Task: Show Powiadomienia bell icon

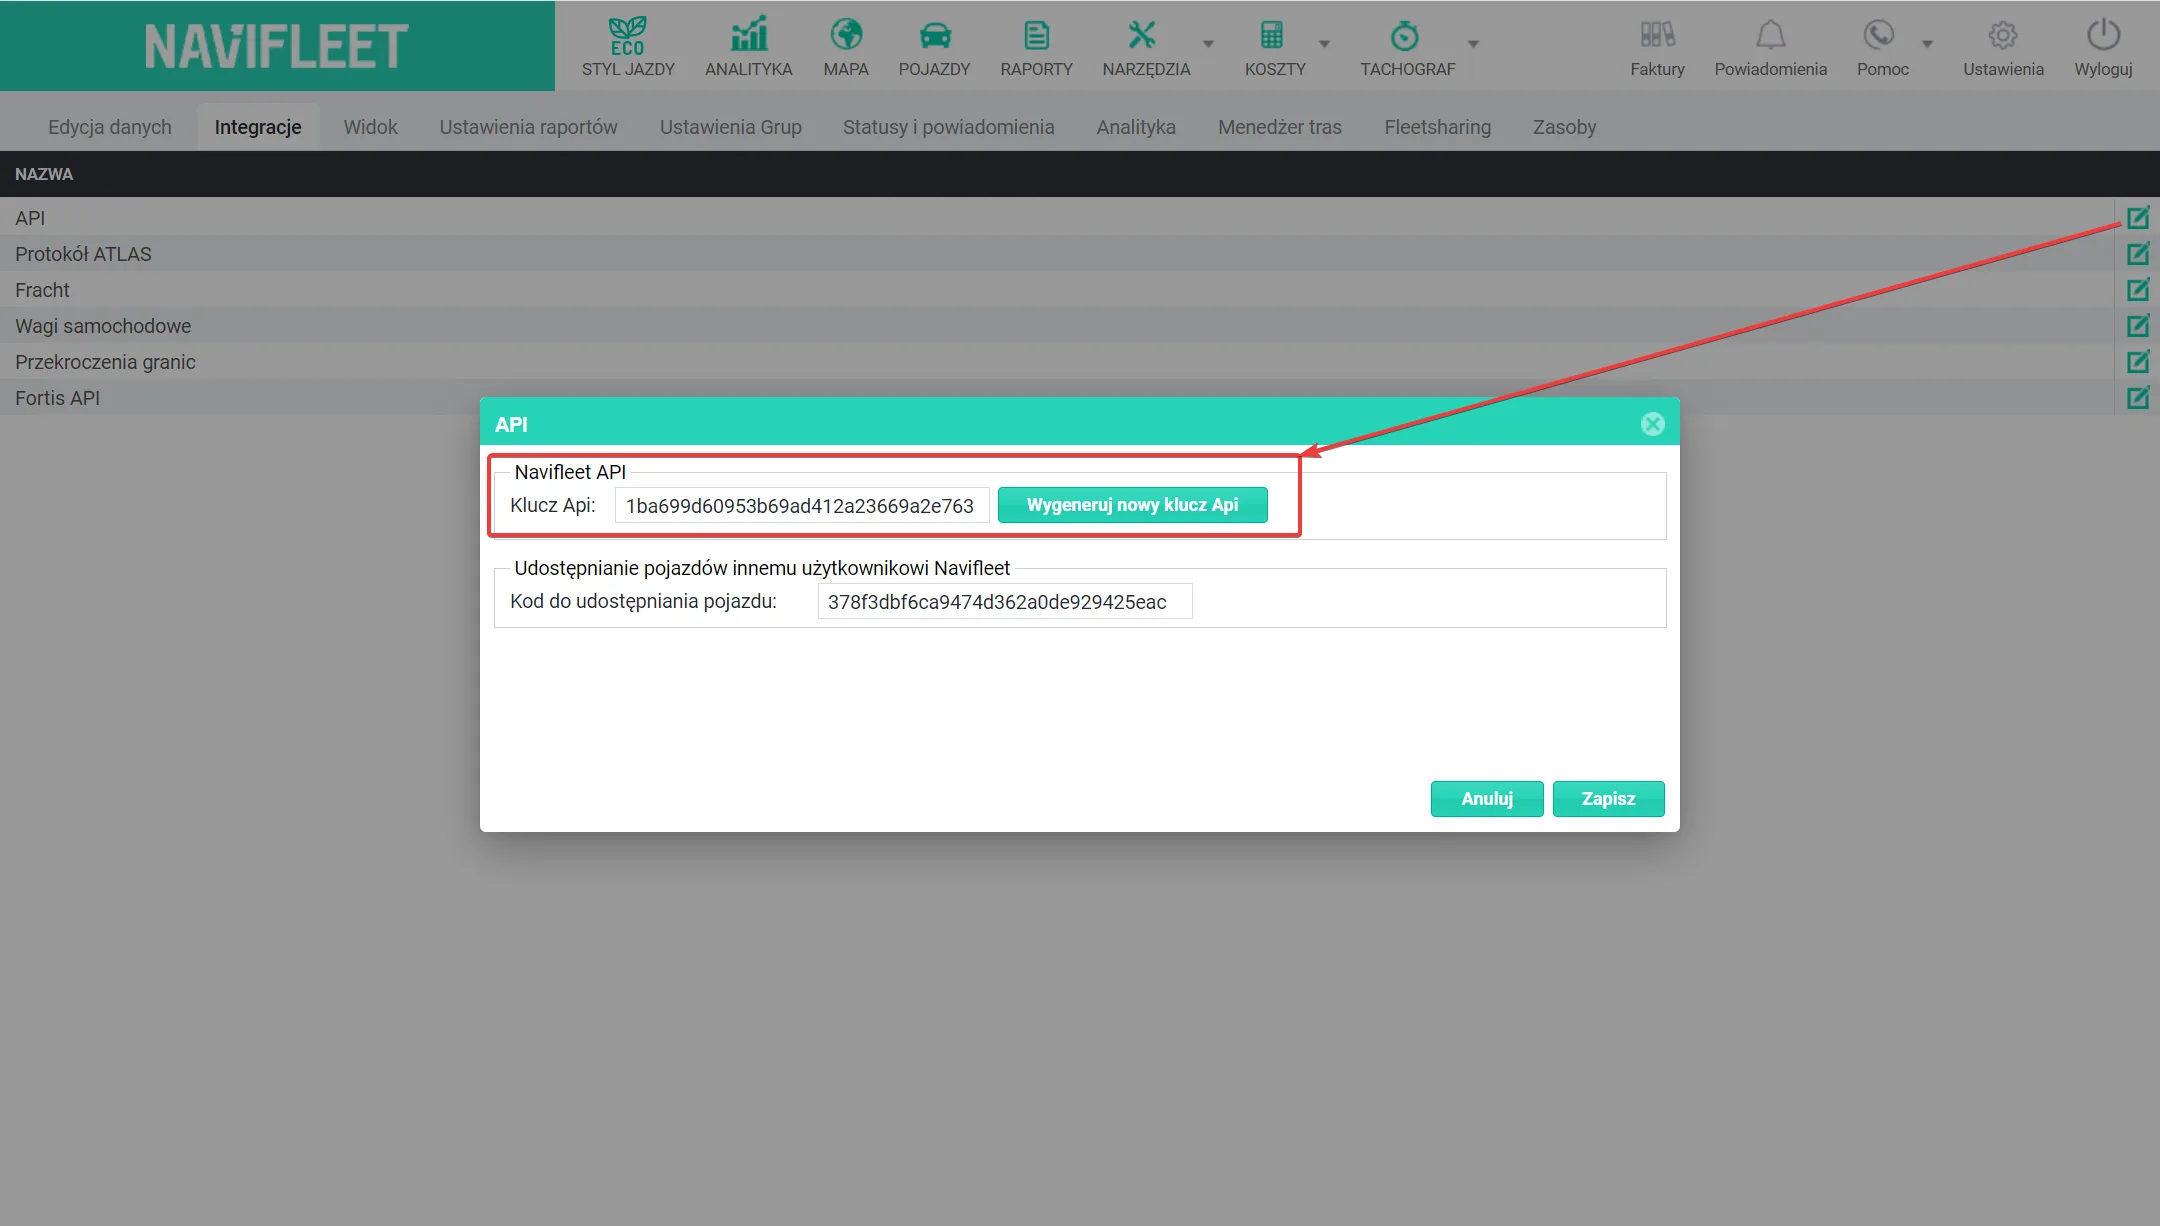Action: [1771, 35]
